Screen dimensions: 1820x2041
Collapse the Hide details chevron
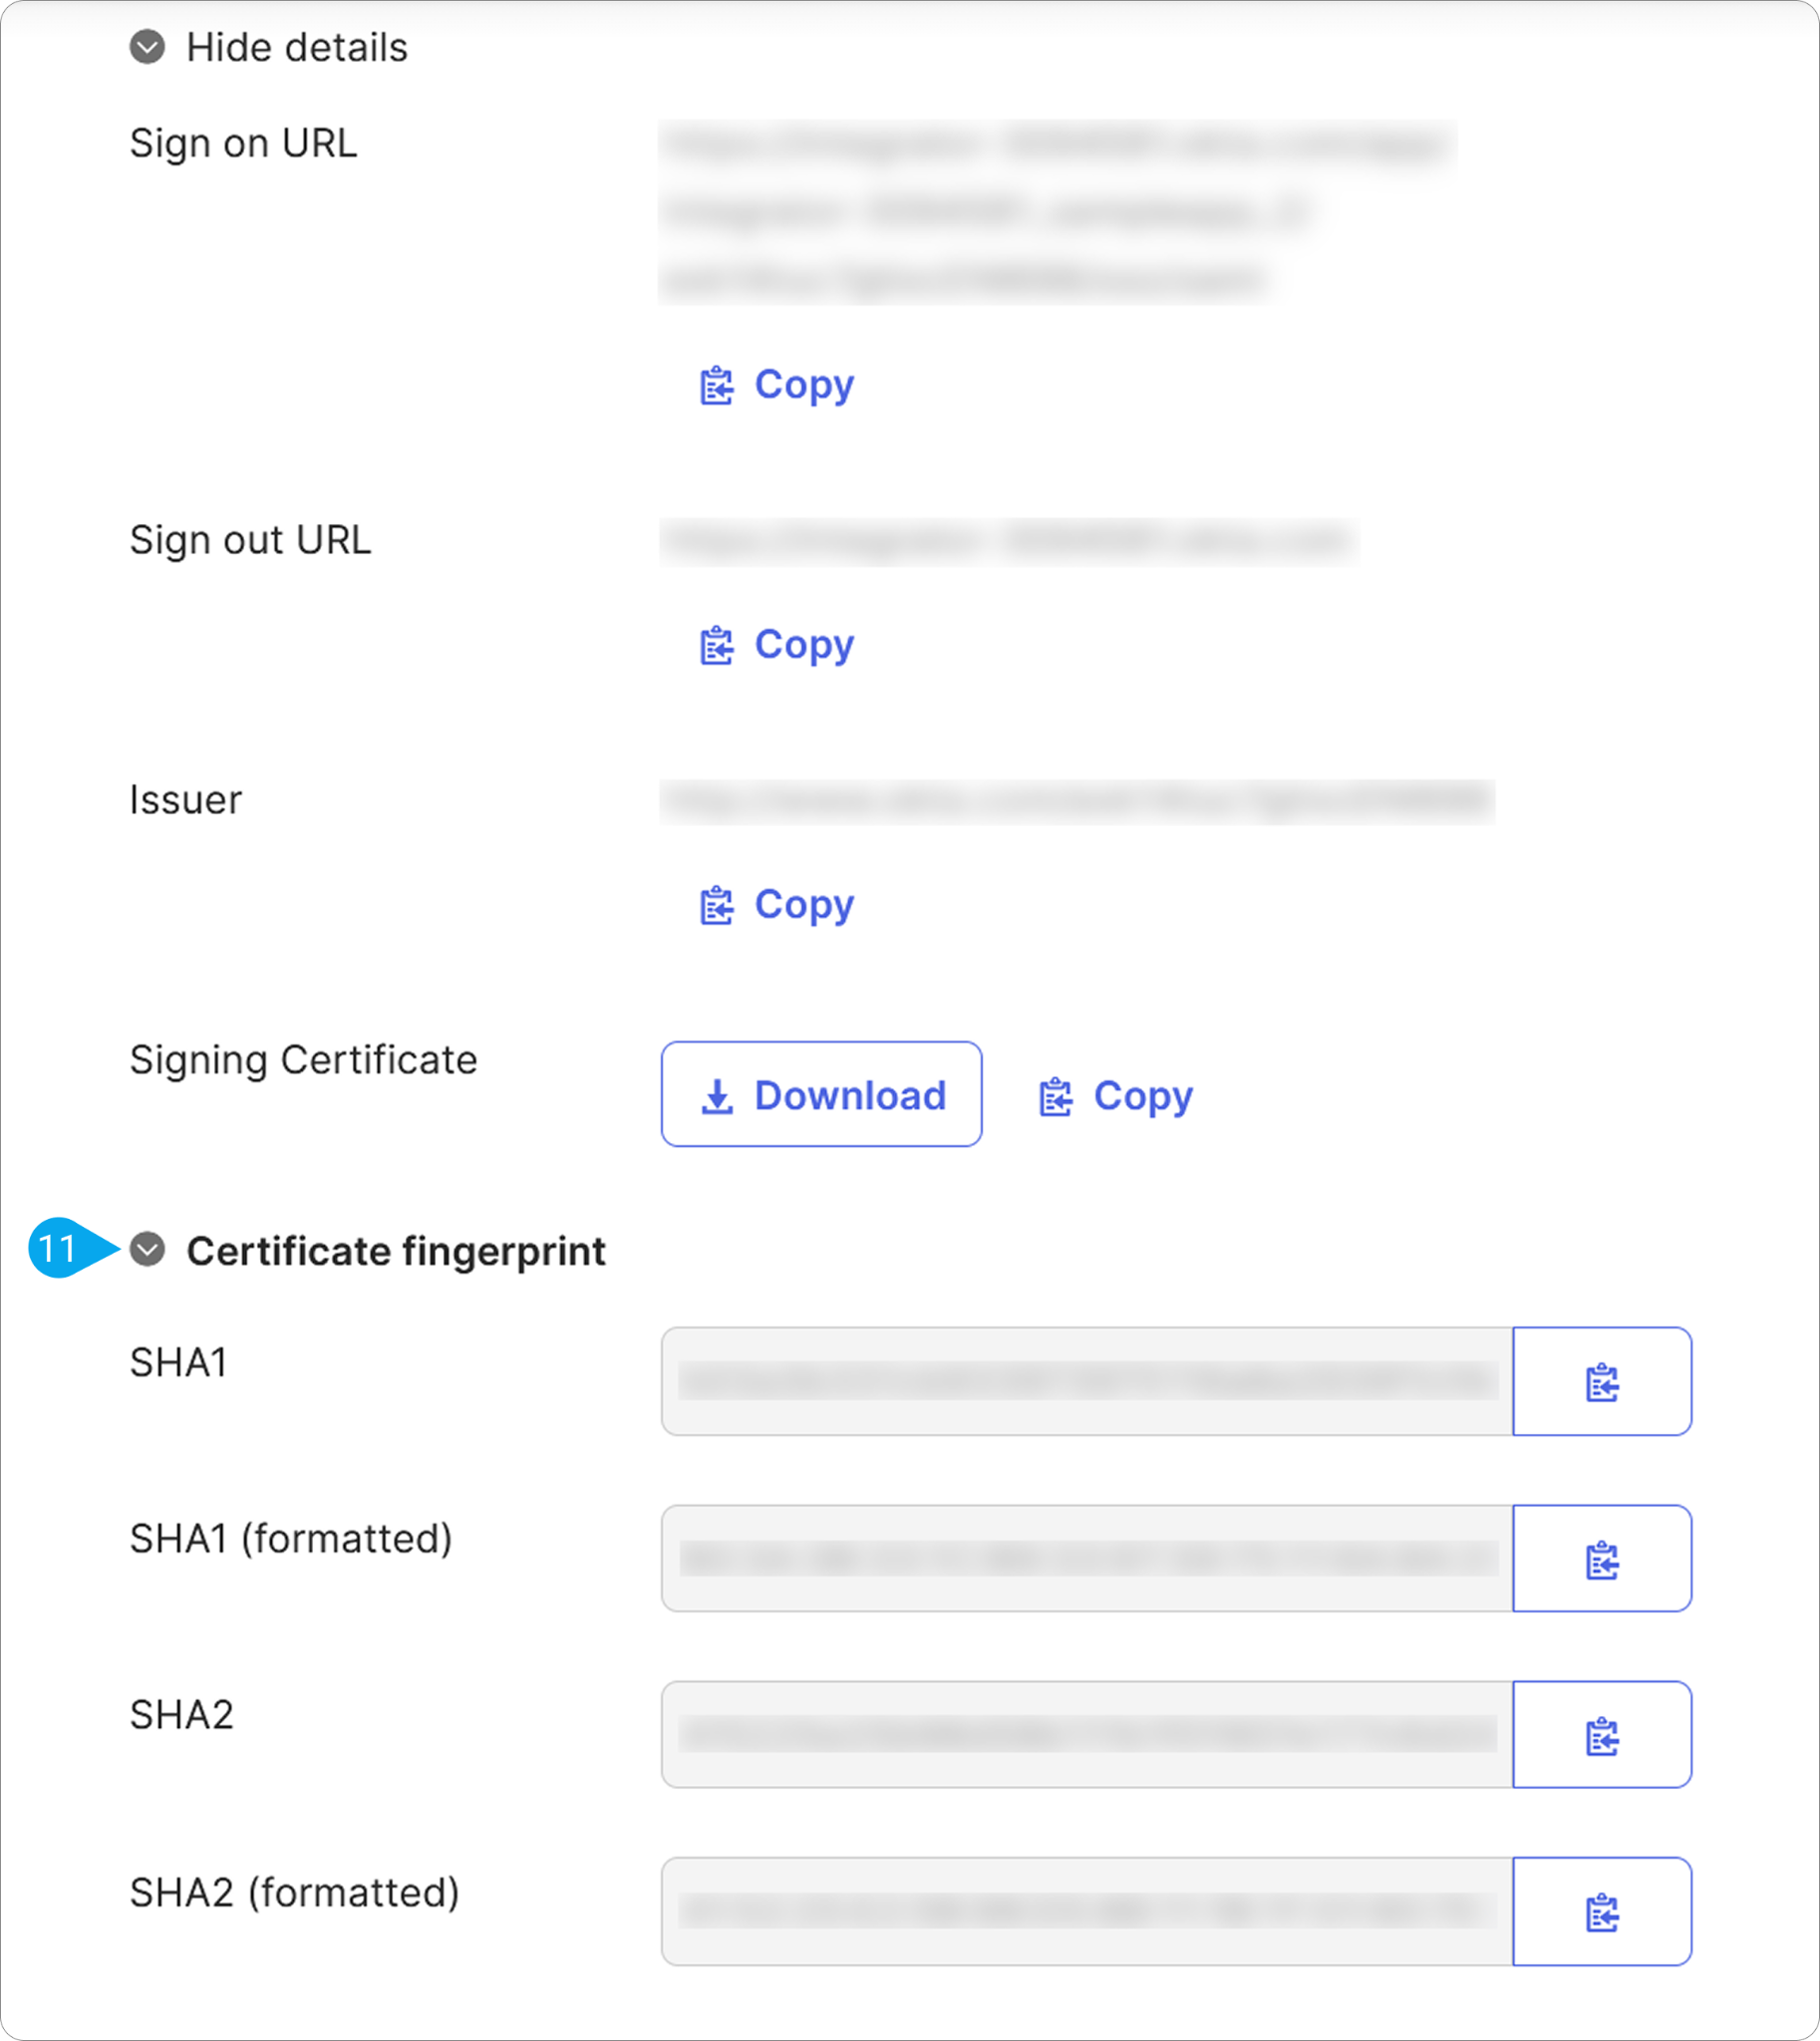pyautogui.click(x=147, y=47)
